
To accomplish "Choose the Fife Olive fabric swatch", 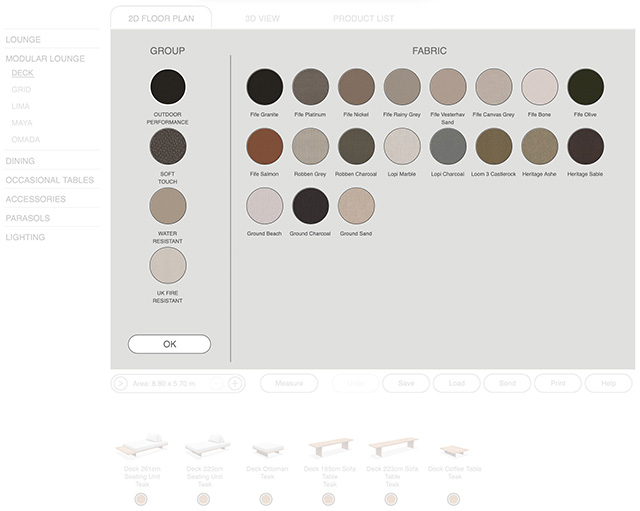I will click(586, 87).
